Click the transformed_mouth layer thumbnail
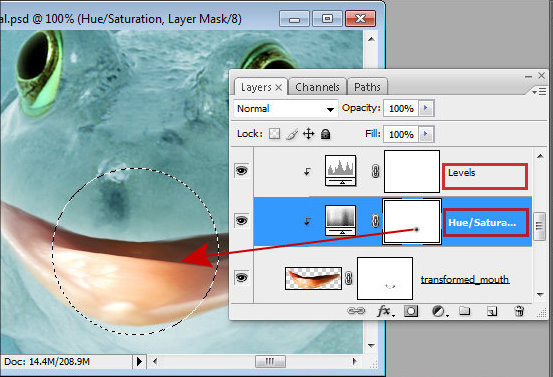Screen dimensions: 553x377 click(x=313, y=278)
